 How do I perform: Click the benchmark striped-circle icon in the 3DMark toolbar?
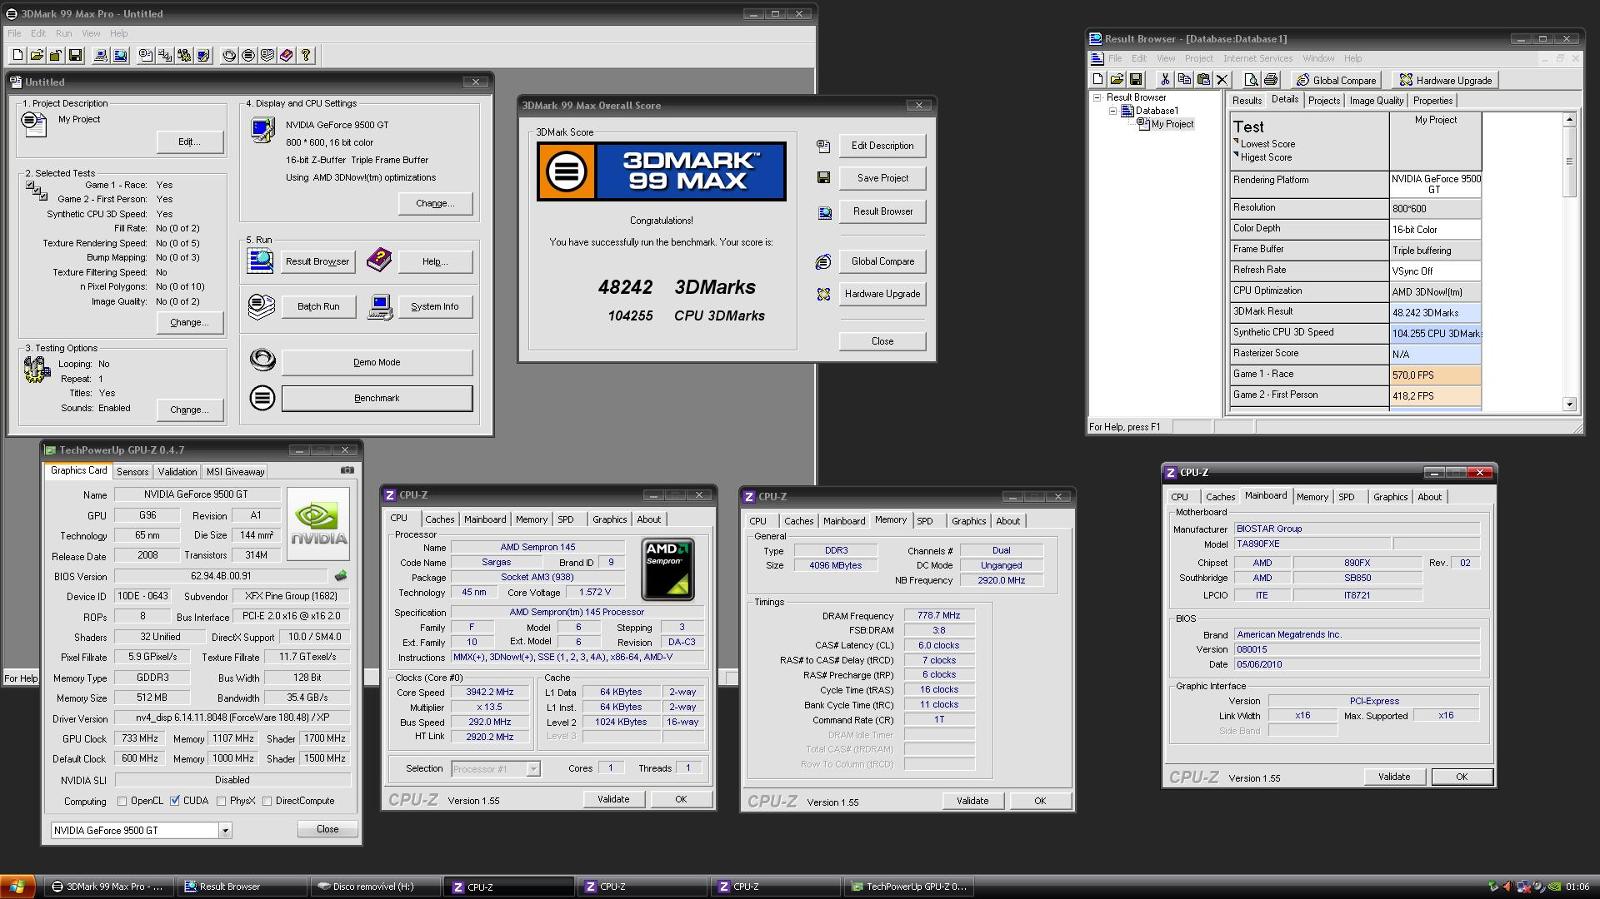(249, 55)
